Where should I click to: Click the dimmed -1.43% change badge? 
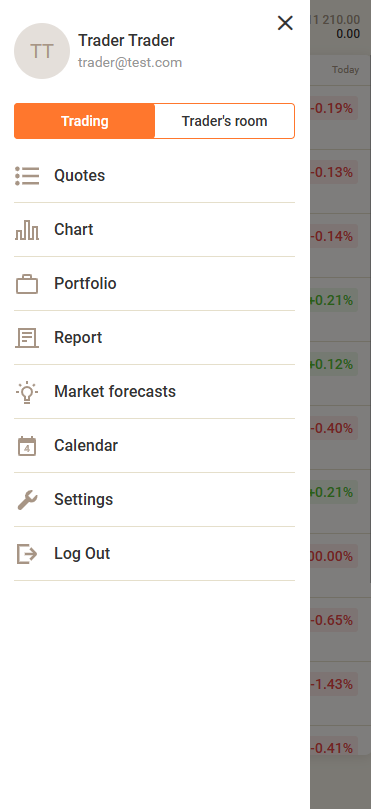333,684
